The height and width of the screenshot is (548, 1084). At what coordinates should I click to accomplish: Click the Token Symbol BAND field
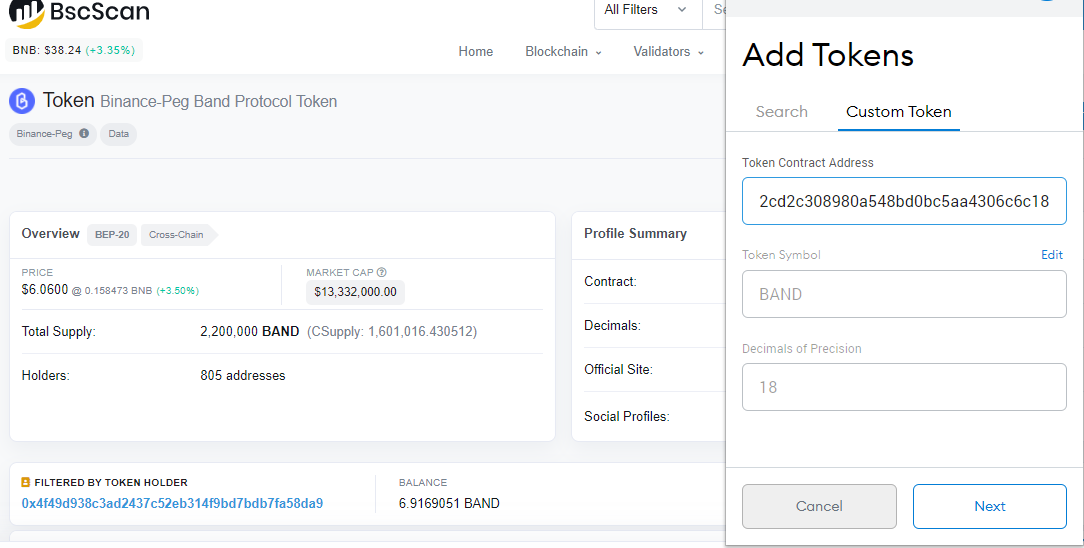pos(904,294)
